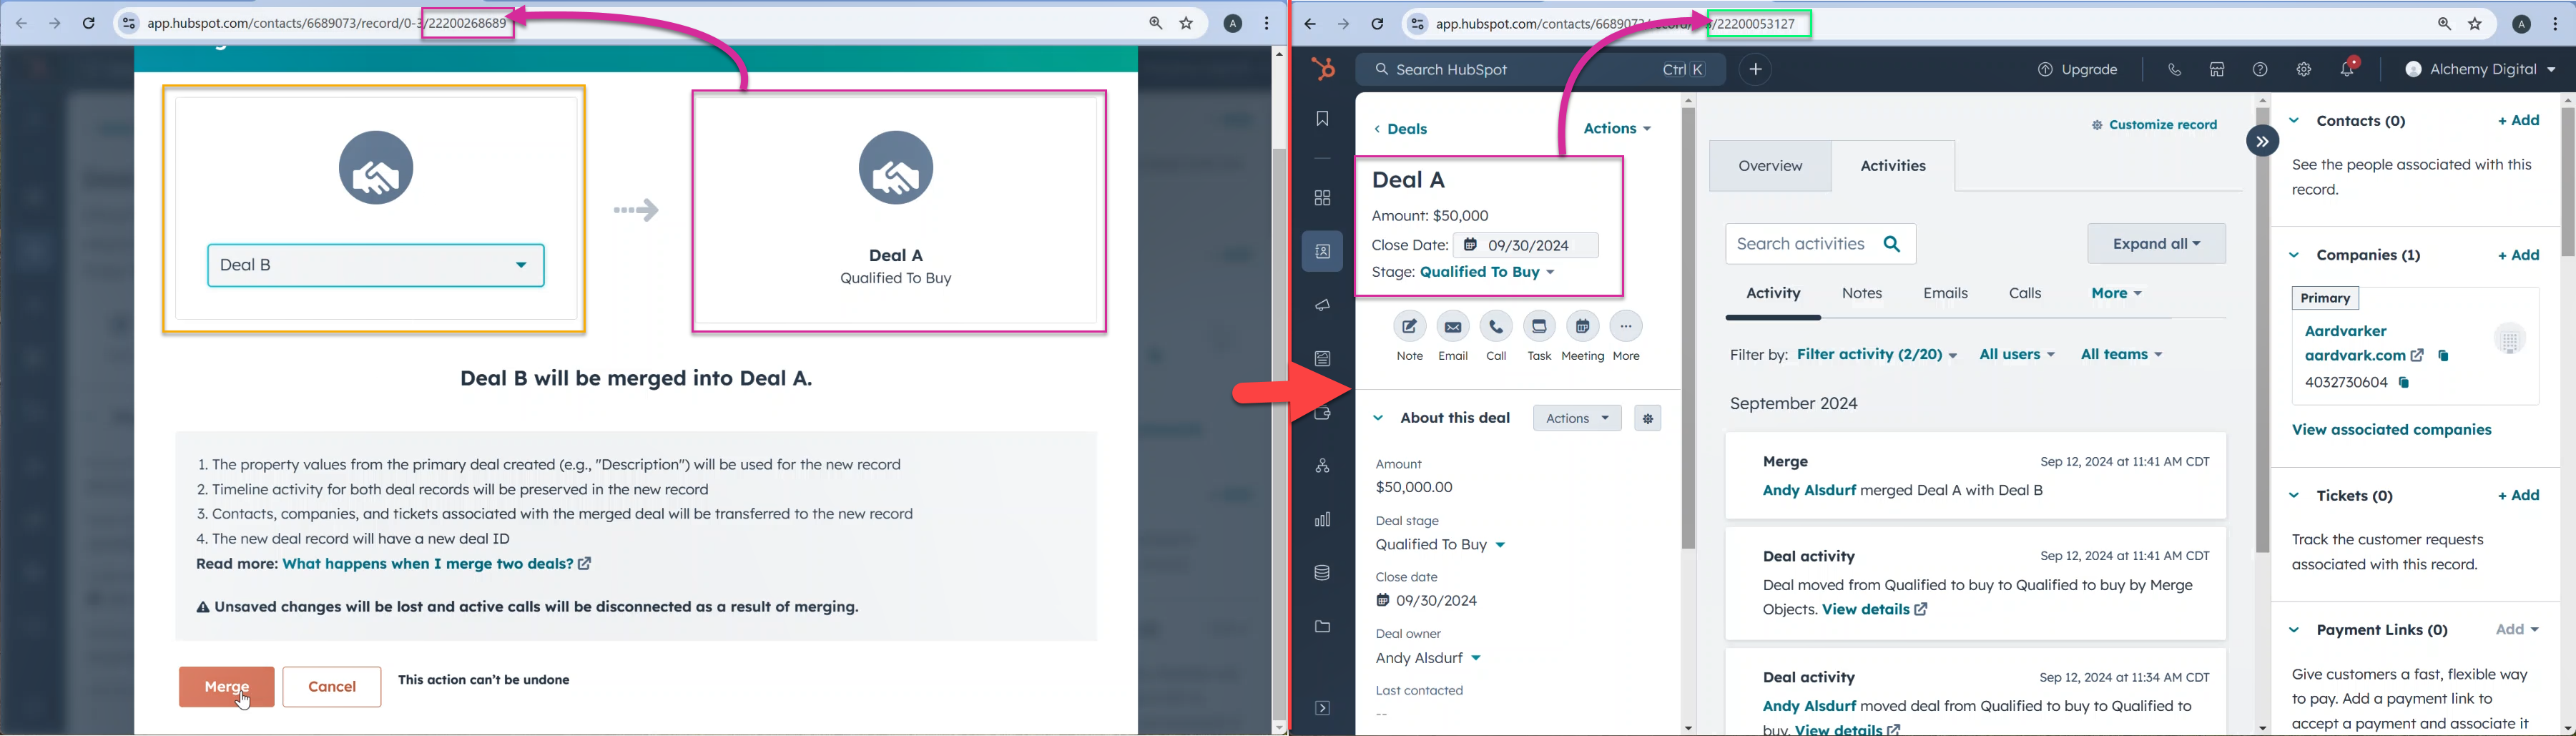The image size is (2576, 736).
Task: Open the Content icon in HubSpot sidebar
Action: [1322, 359]
